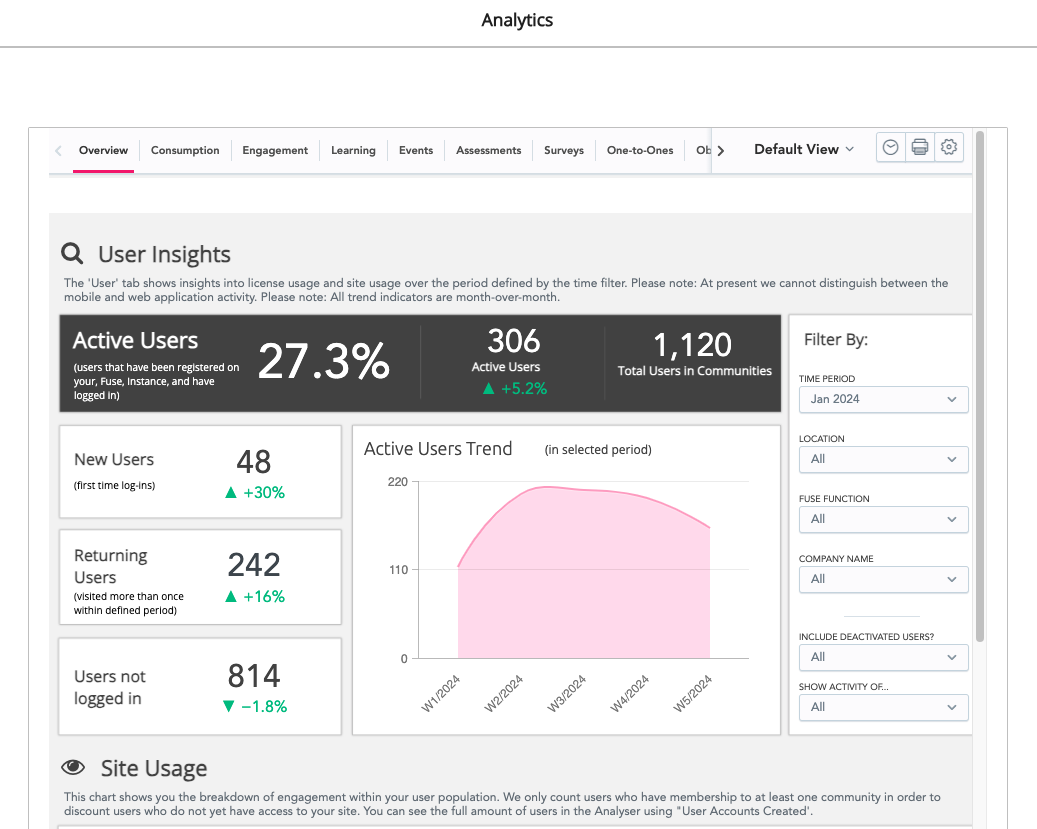Switch to the Consumption tab

(x=185, y=151)
